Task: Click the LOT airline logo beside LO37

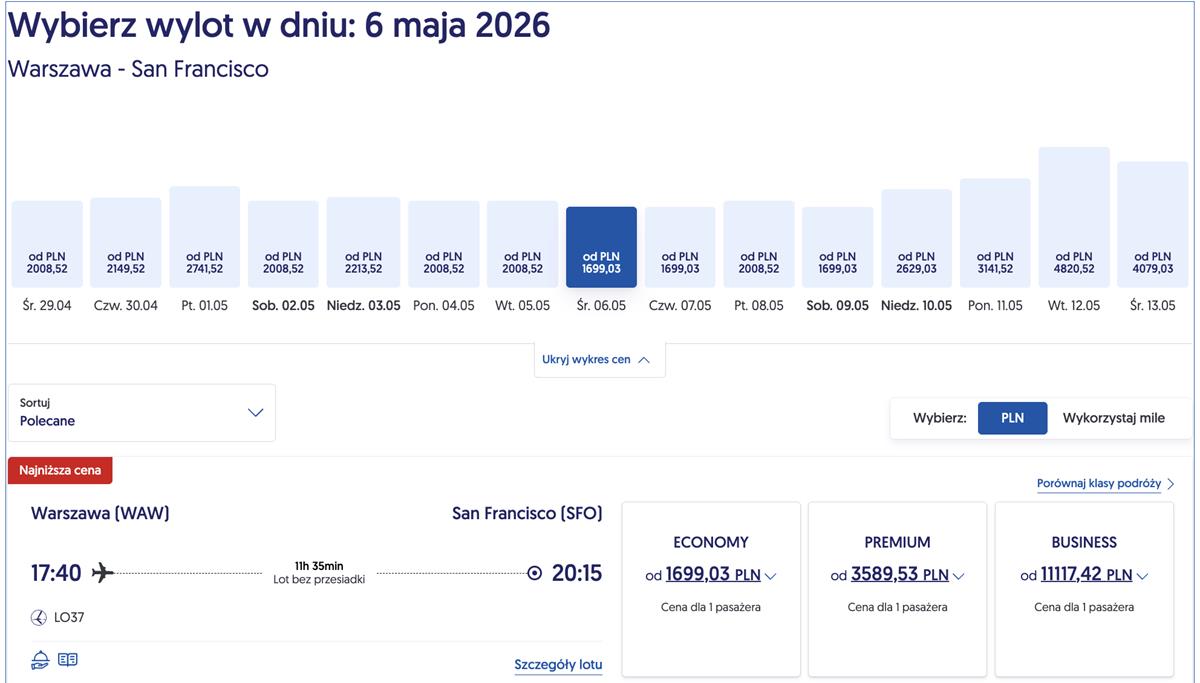Action: (x=39, y=618)
